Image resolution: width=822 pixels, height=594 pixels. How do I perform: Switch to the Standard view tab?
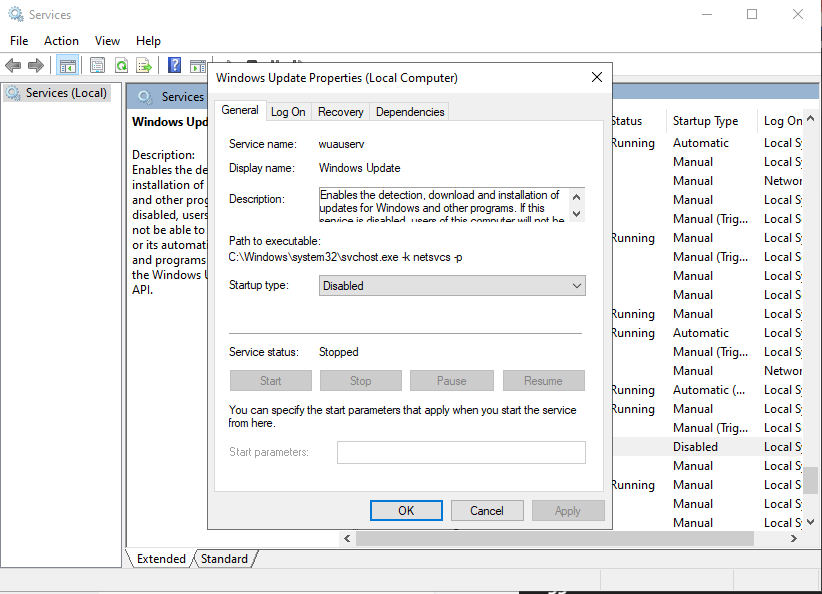[x=224, y=559]
